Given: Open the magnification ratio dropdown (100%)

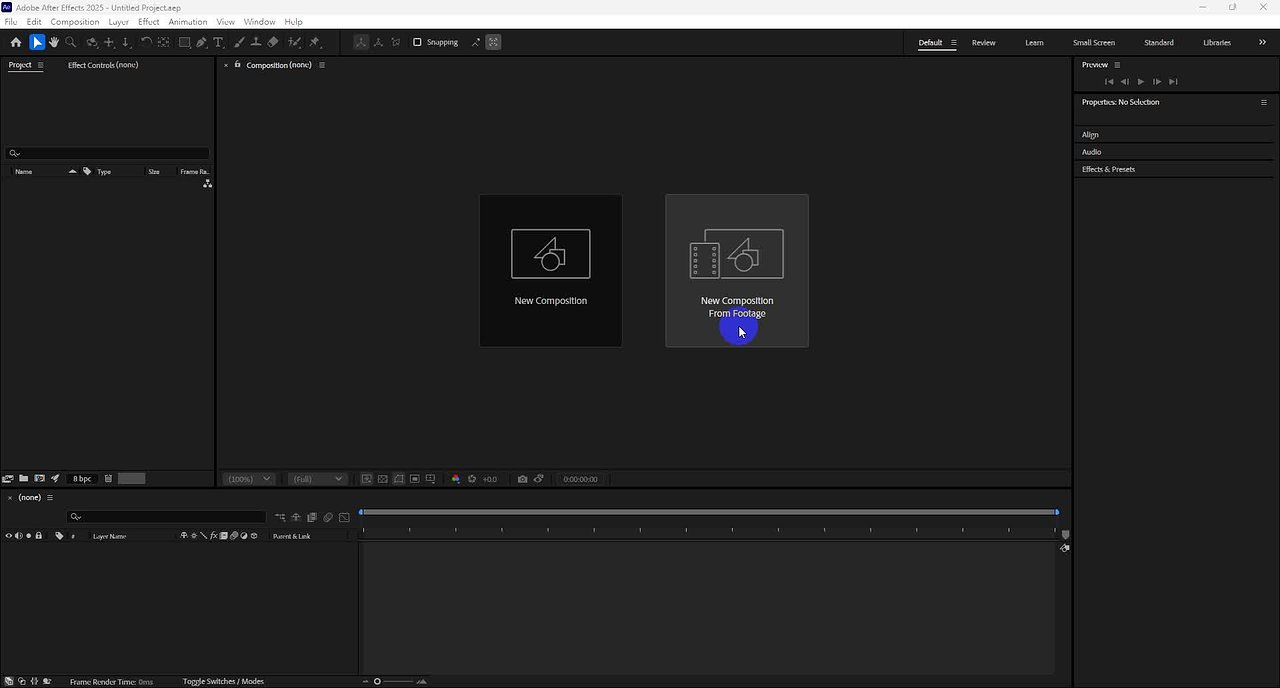Looking at the screenshot, I should (248, 479).
